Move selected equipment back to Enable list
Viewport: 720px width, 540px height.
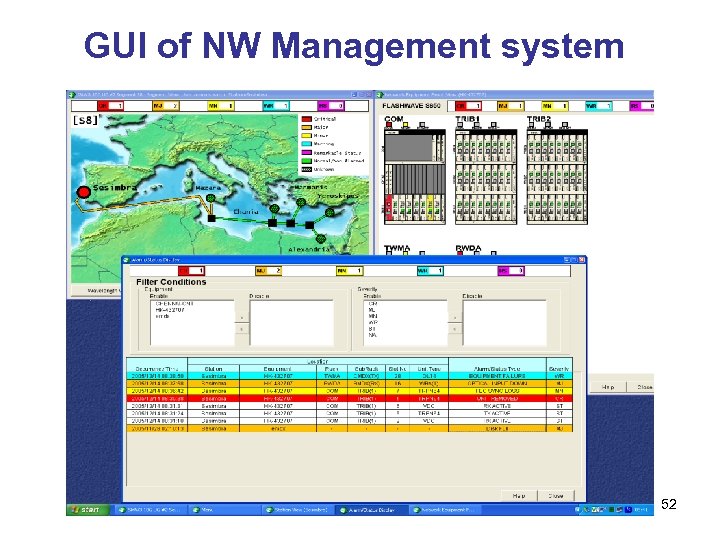[x=242, y=329]
